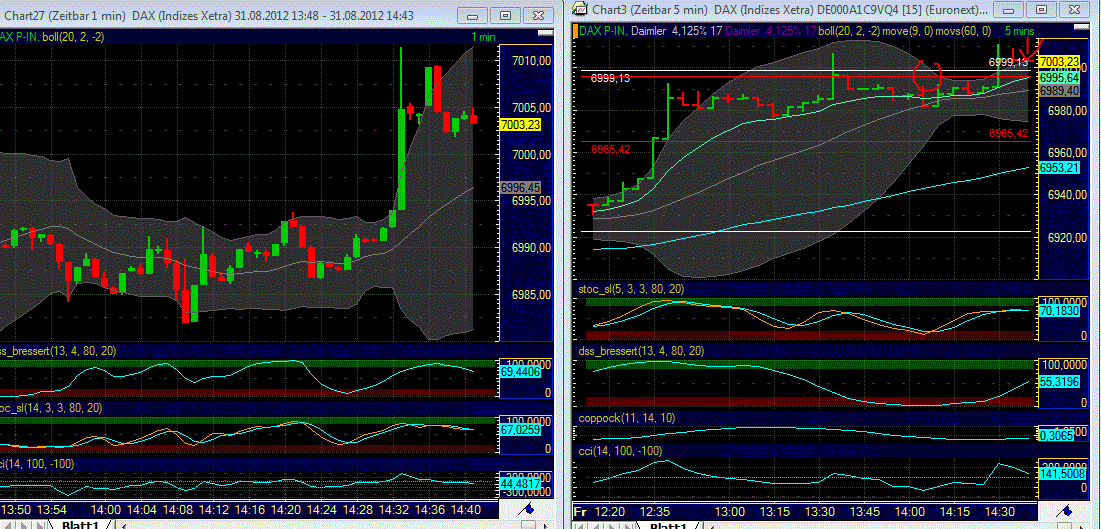Click the 0,3065 coppock value
Screen dimensions: 1101x529
pos(1058,436)
